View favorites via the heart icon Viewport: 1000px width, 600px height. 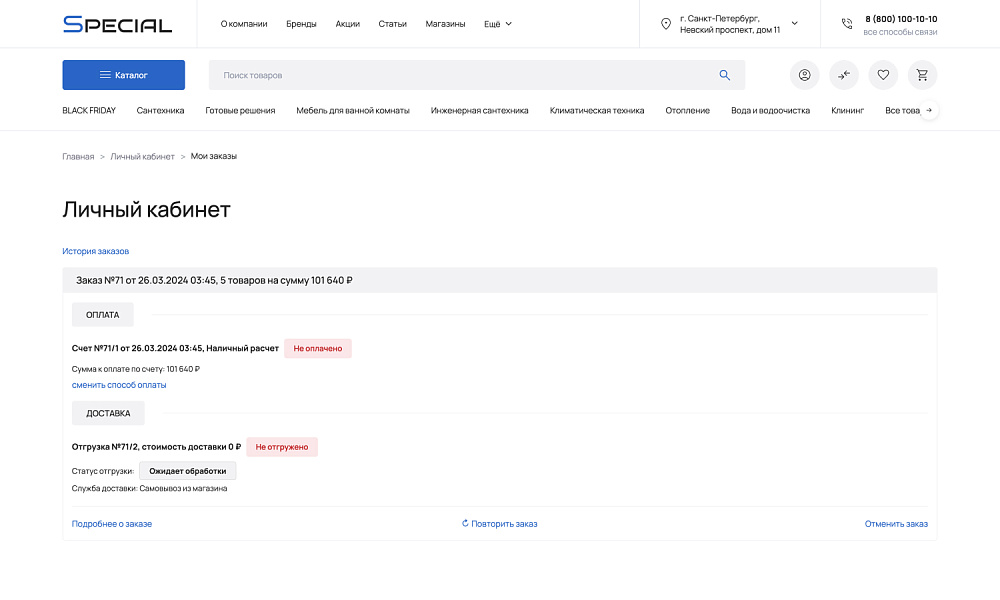point(882,75)
